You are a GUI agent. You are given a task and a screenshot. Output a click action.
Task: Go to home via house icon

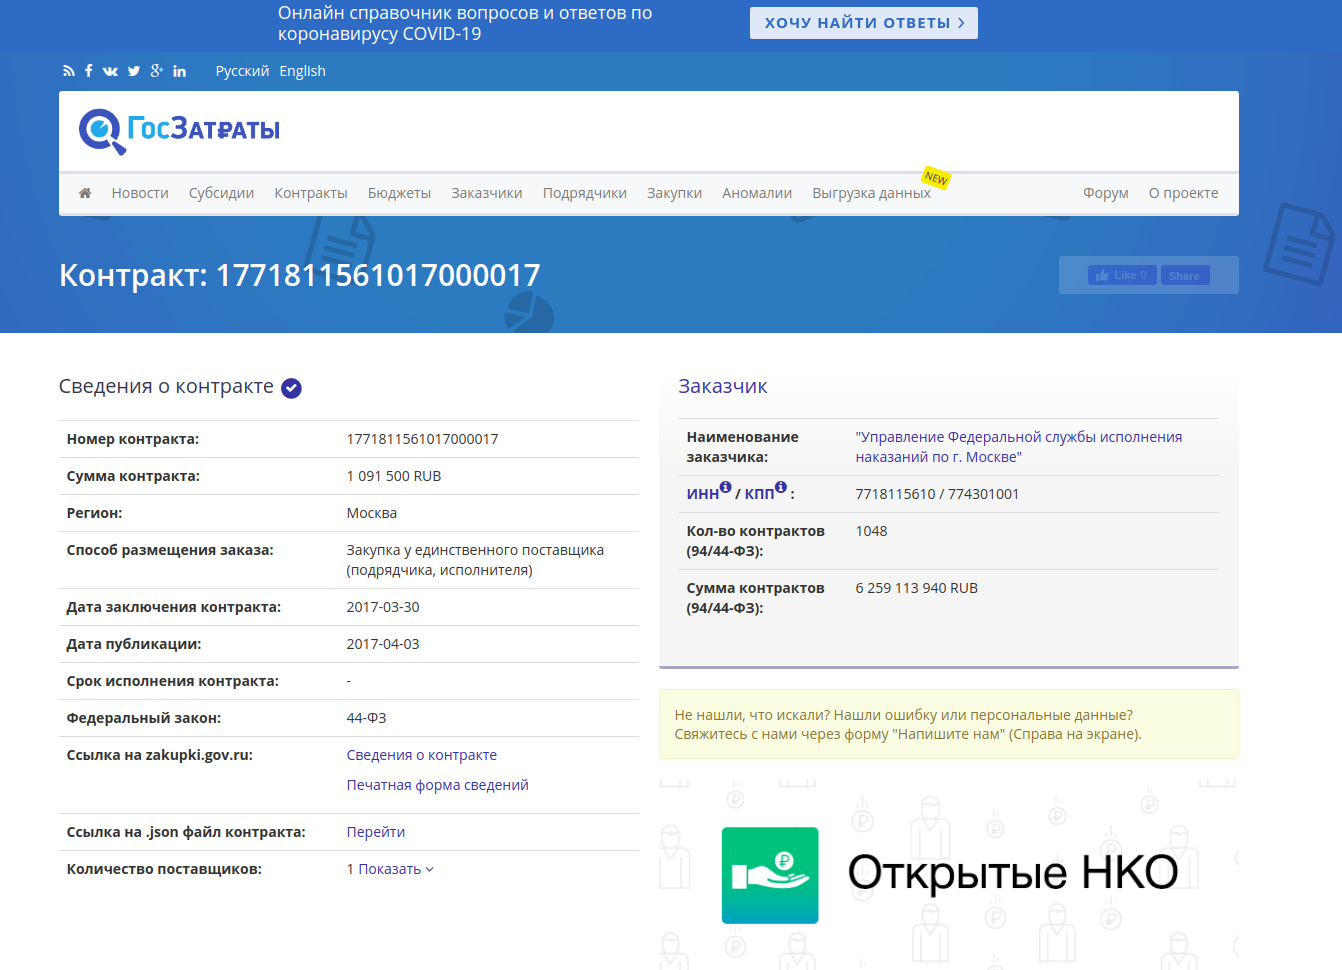point(85,193)
